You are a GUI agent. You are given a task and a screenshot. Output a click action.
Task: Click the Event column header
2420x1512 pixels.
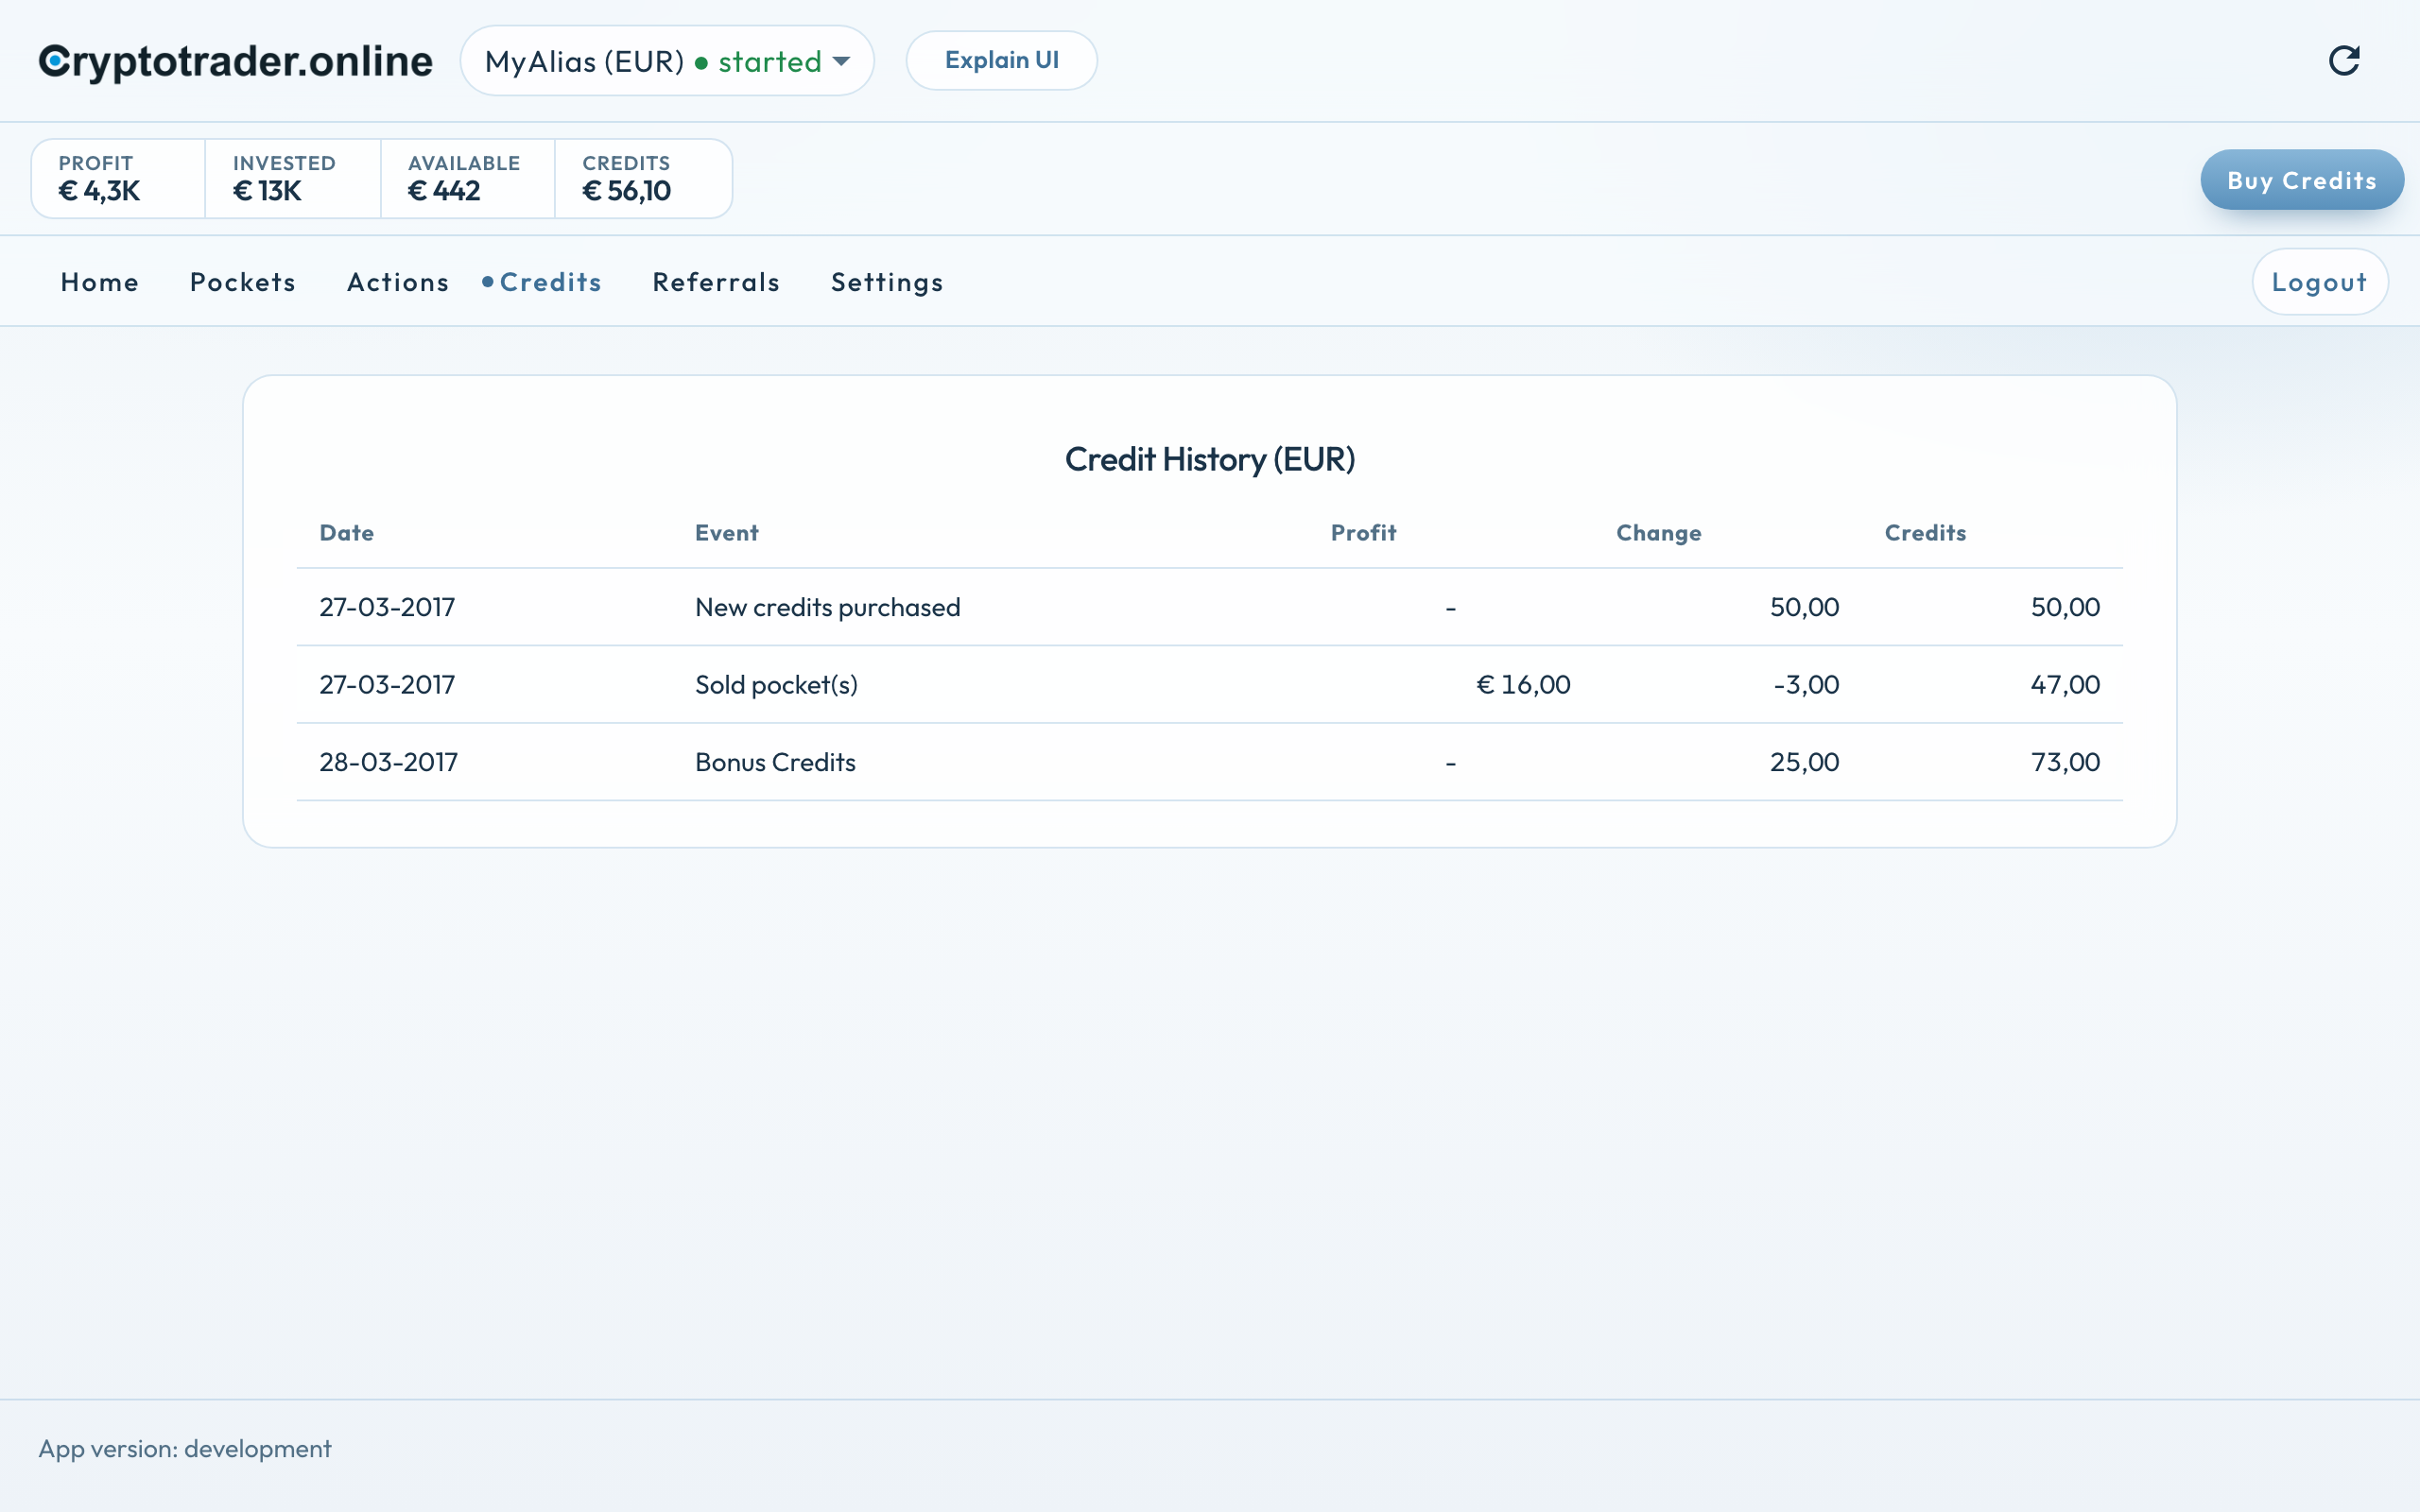pyautogui.click(x=727, y=533)
